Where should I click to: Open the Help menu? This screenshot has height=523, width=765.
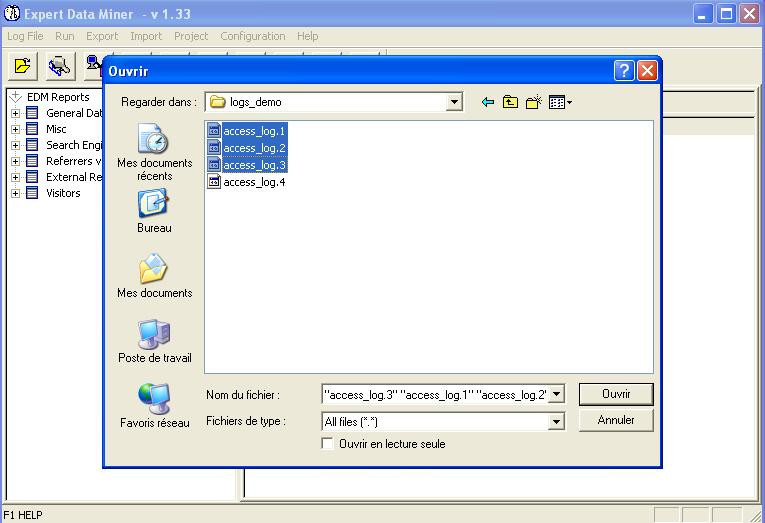307,36
